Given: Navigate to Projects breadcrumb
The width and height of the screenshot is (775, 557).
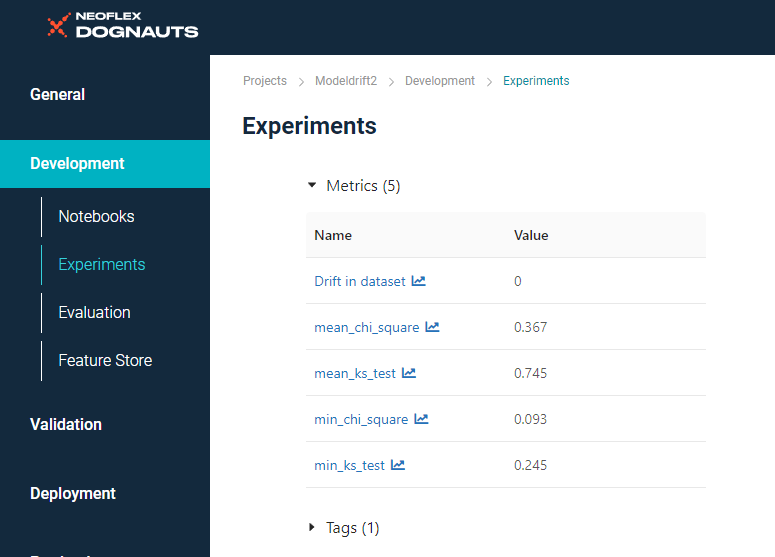Looking at the screenshot, I should 265,81.
